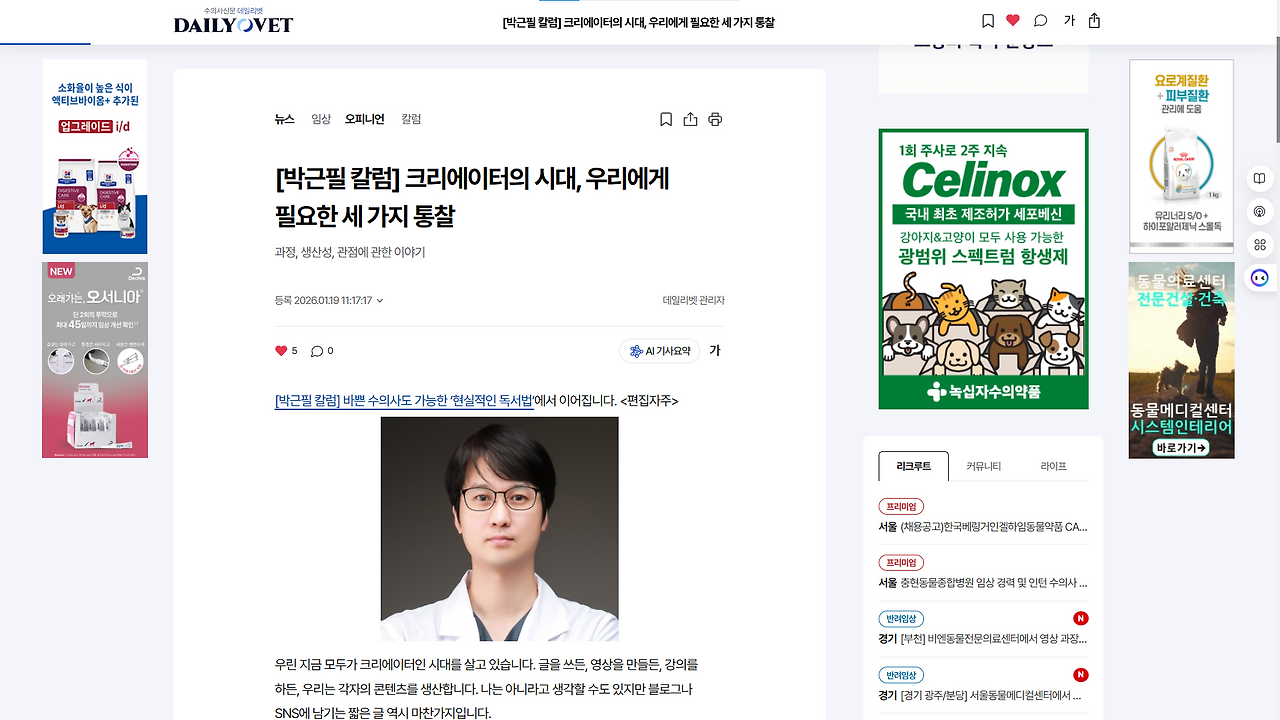
Task: Print the article with the printer icon
Action: pyautogui.click(x=715, y=119)
